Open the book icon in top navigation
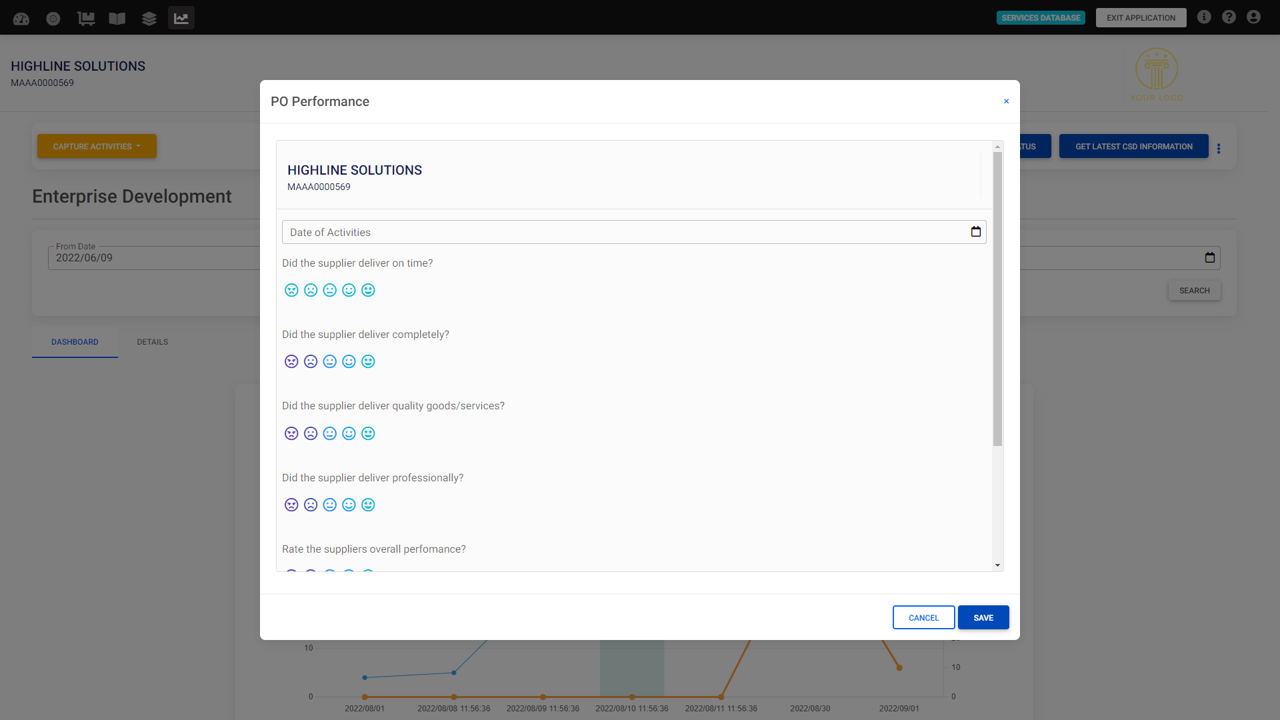The image size is (1280, 720). [117, 18]
